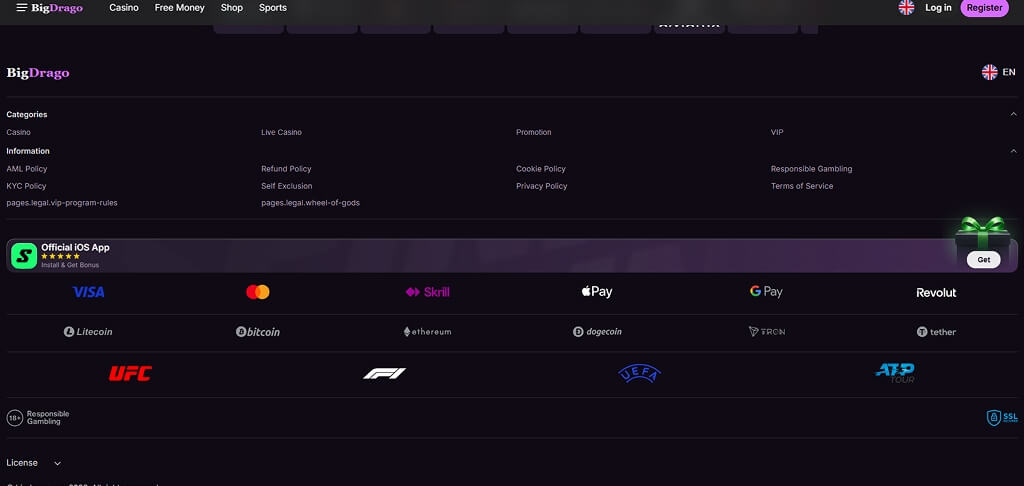
Task: Open the Responsible Gambling information link
Action: [x=811, y=169]
